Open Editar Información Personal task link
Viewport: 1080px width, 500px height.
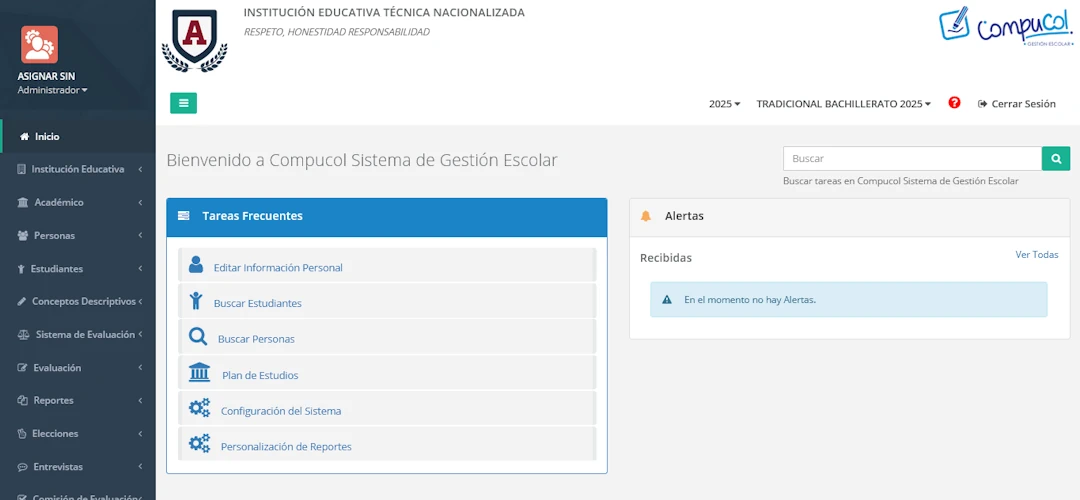click(x=278, y=268)
